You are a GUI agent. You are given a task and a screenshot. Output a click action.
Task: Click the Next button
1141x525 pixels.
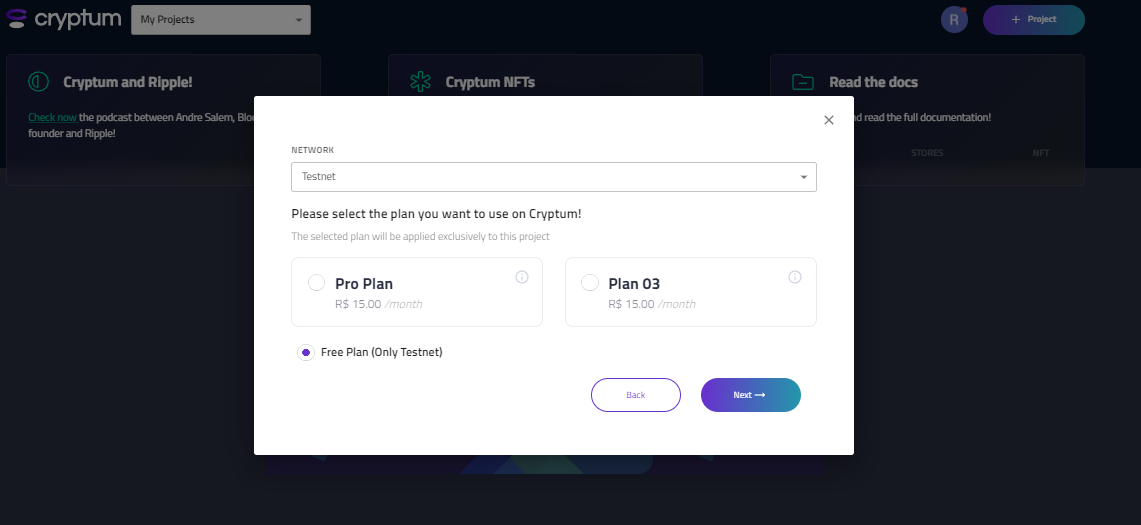pyautogui.click(x=751, y=395)
